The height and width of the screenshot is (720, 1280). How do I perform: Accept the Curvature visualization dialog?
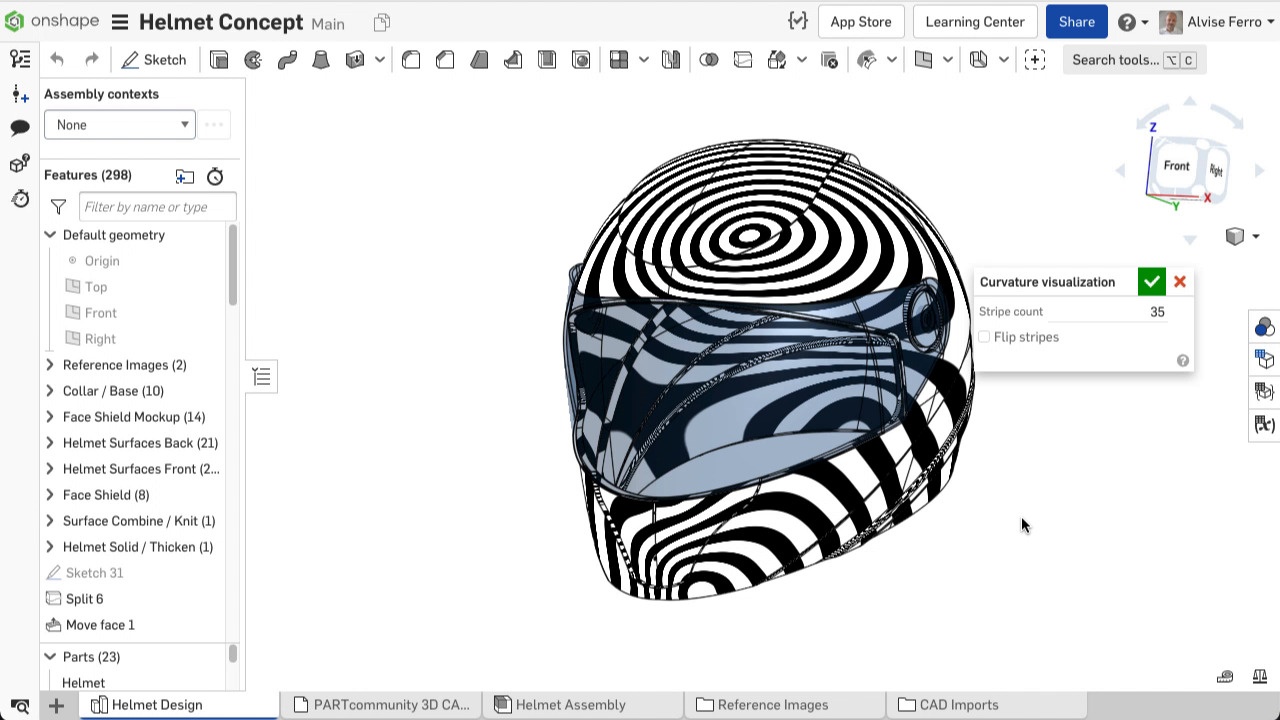(1151, 282)
